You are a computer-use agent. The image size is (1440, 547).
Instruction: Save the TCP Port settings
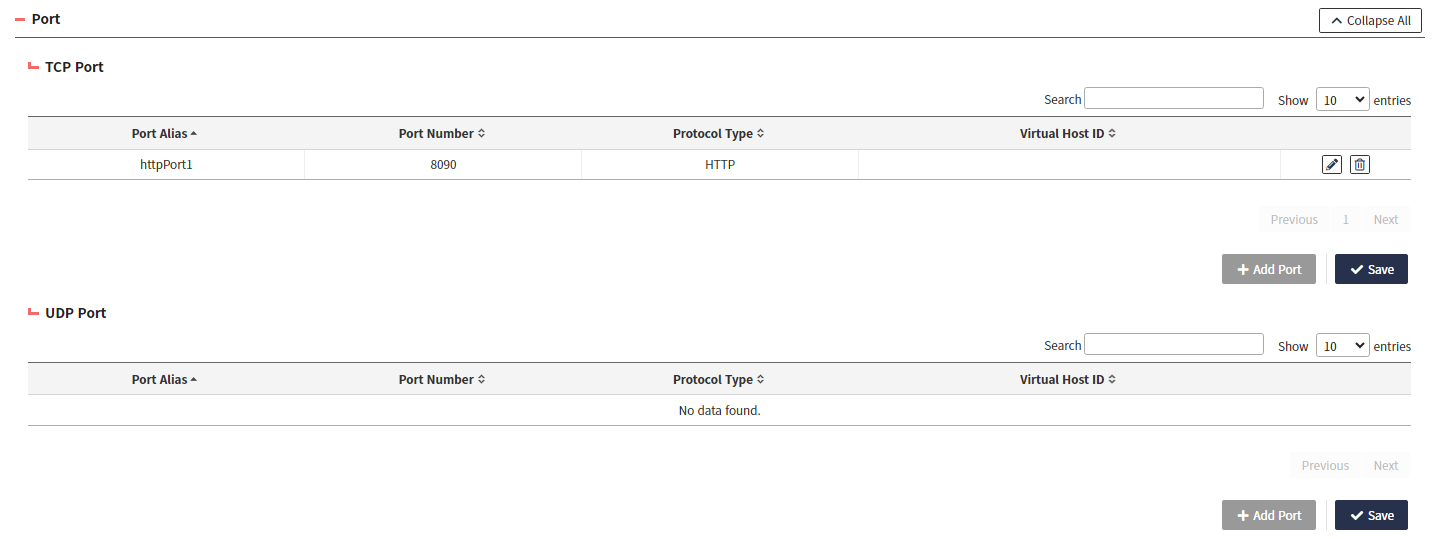coord(1371,269)
